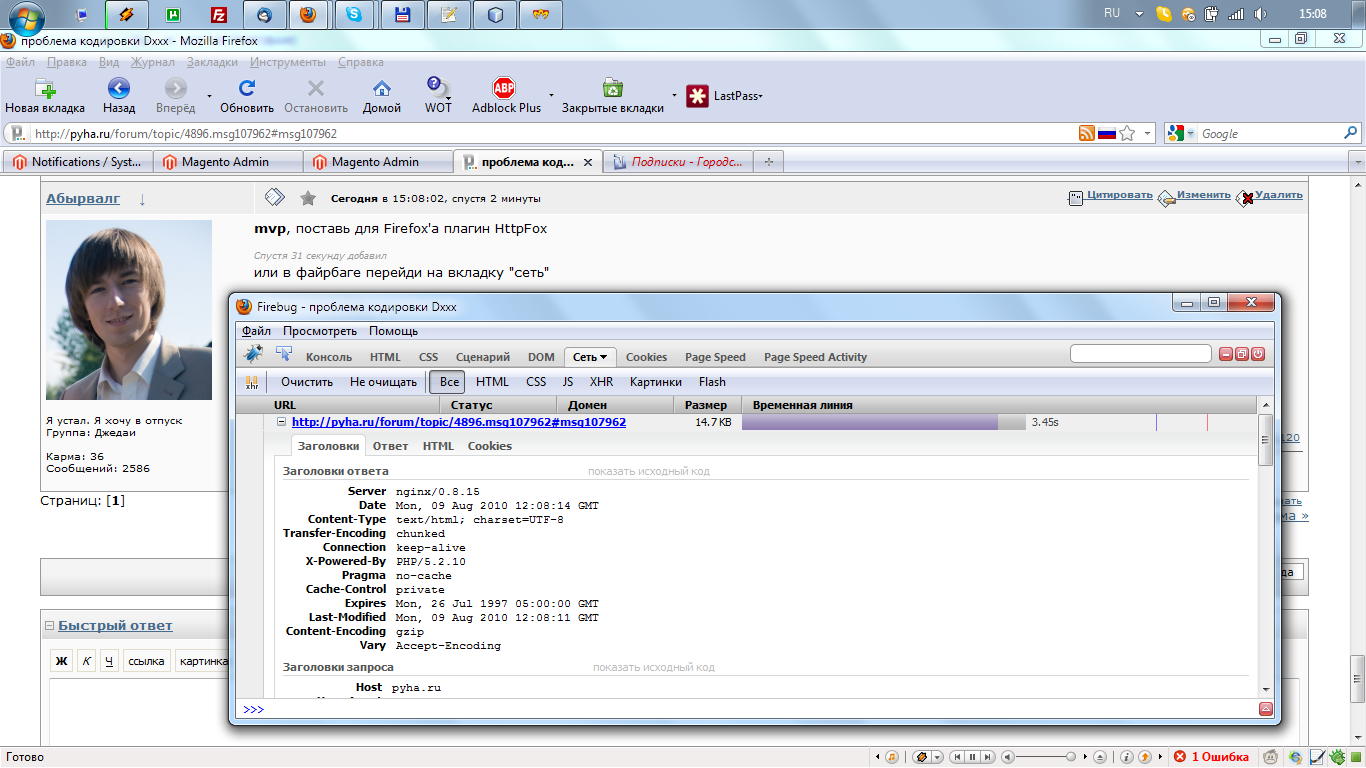Toggle the XHR network filter

coord(601,382)
